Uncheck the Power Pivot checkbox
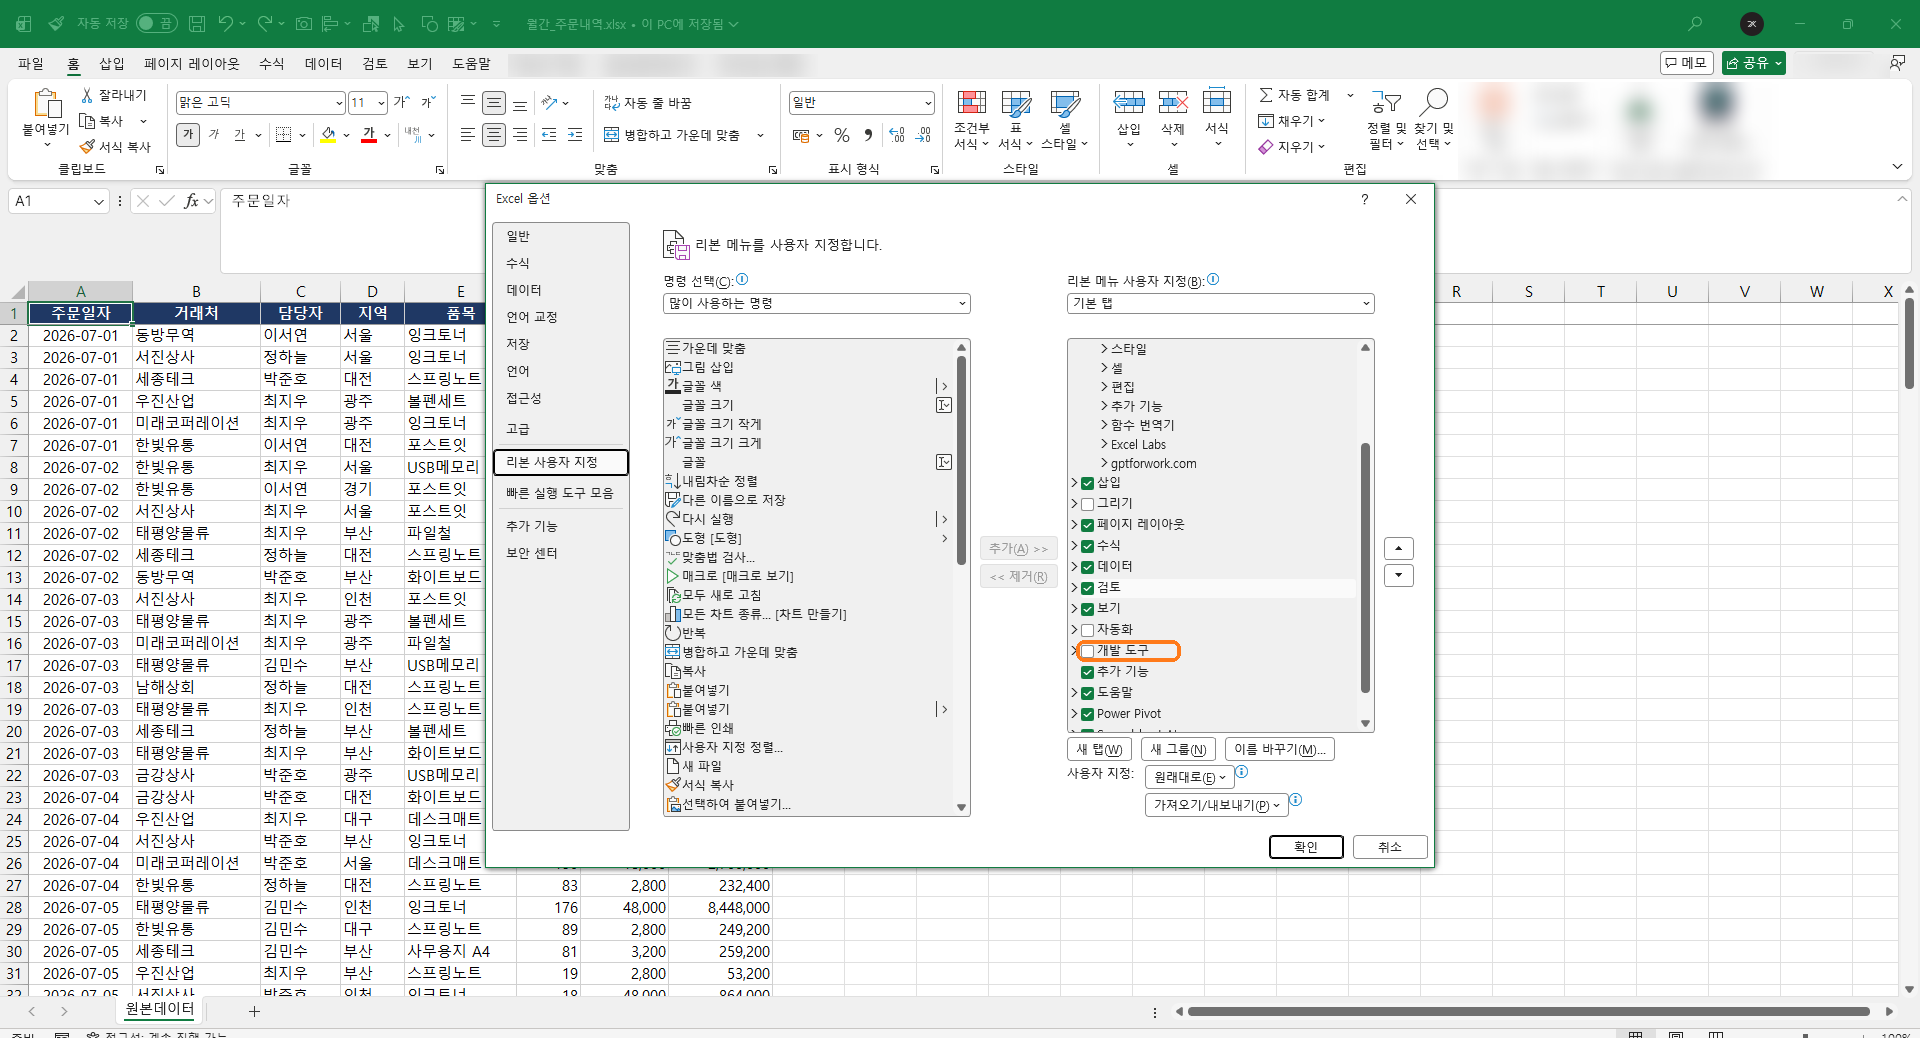The width and height of the screenshot is (1920, 1038). tap(1087, 714)
